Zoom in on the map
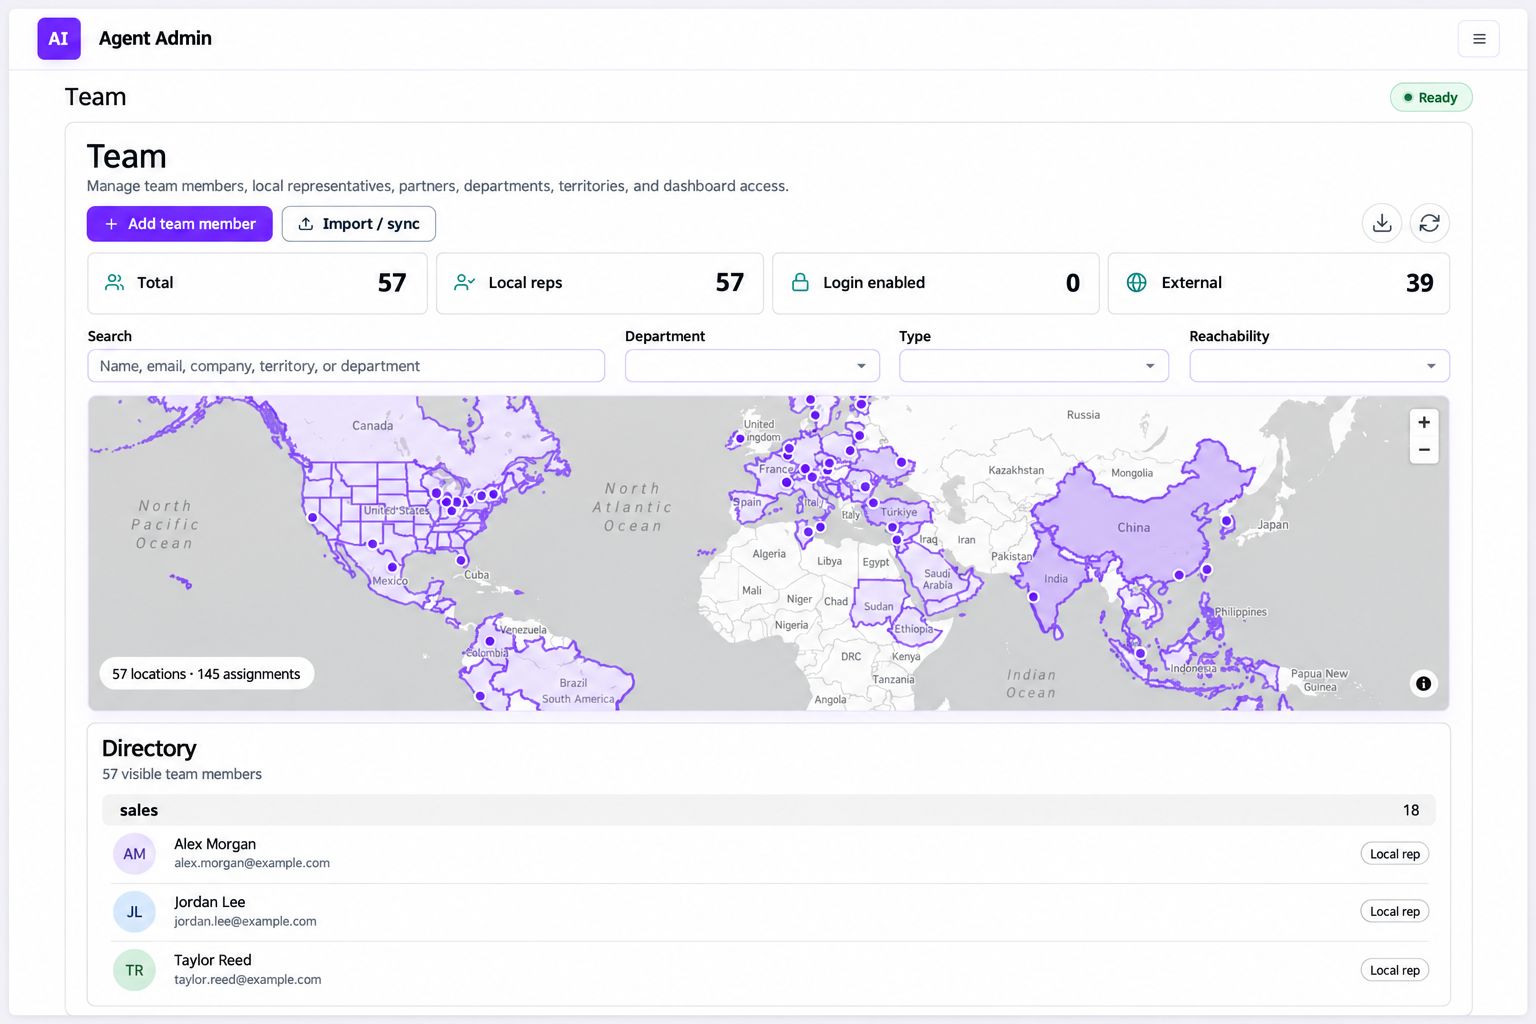The width and height of the screenshot is (1536, 1024). 1424,422
